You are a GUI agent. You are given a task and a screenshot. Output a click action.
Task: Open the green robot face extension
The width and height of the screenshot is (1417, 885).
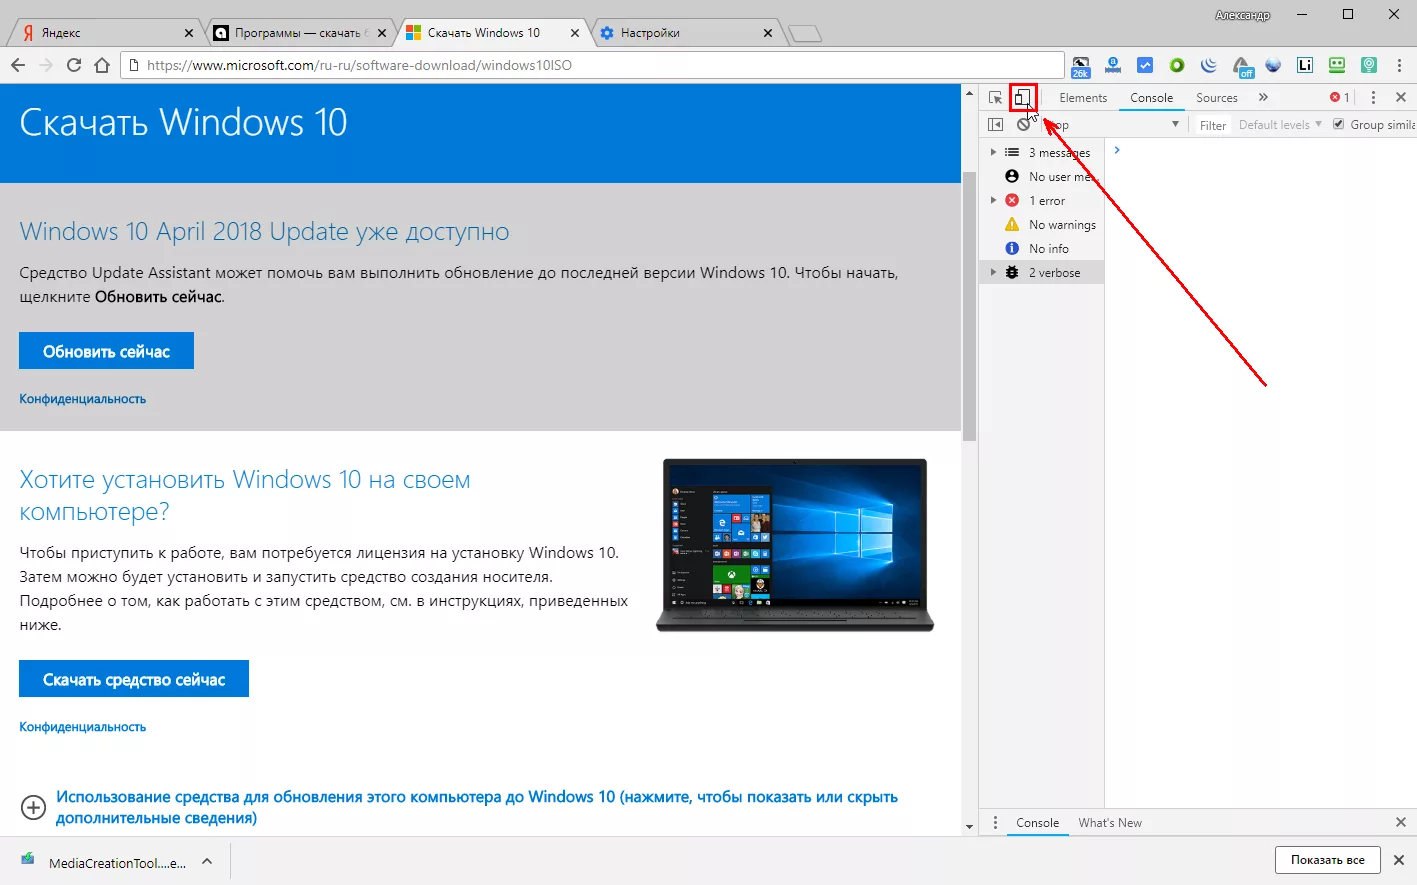1337,65
